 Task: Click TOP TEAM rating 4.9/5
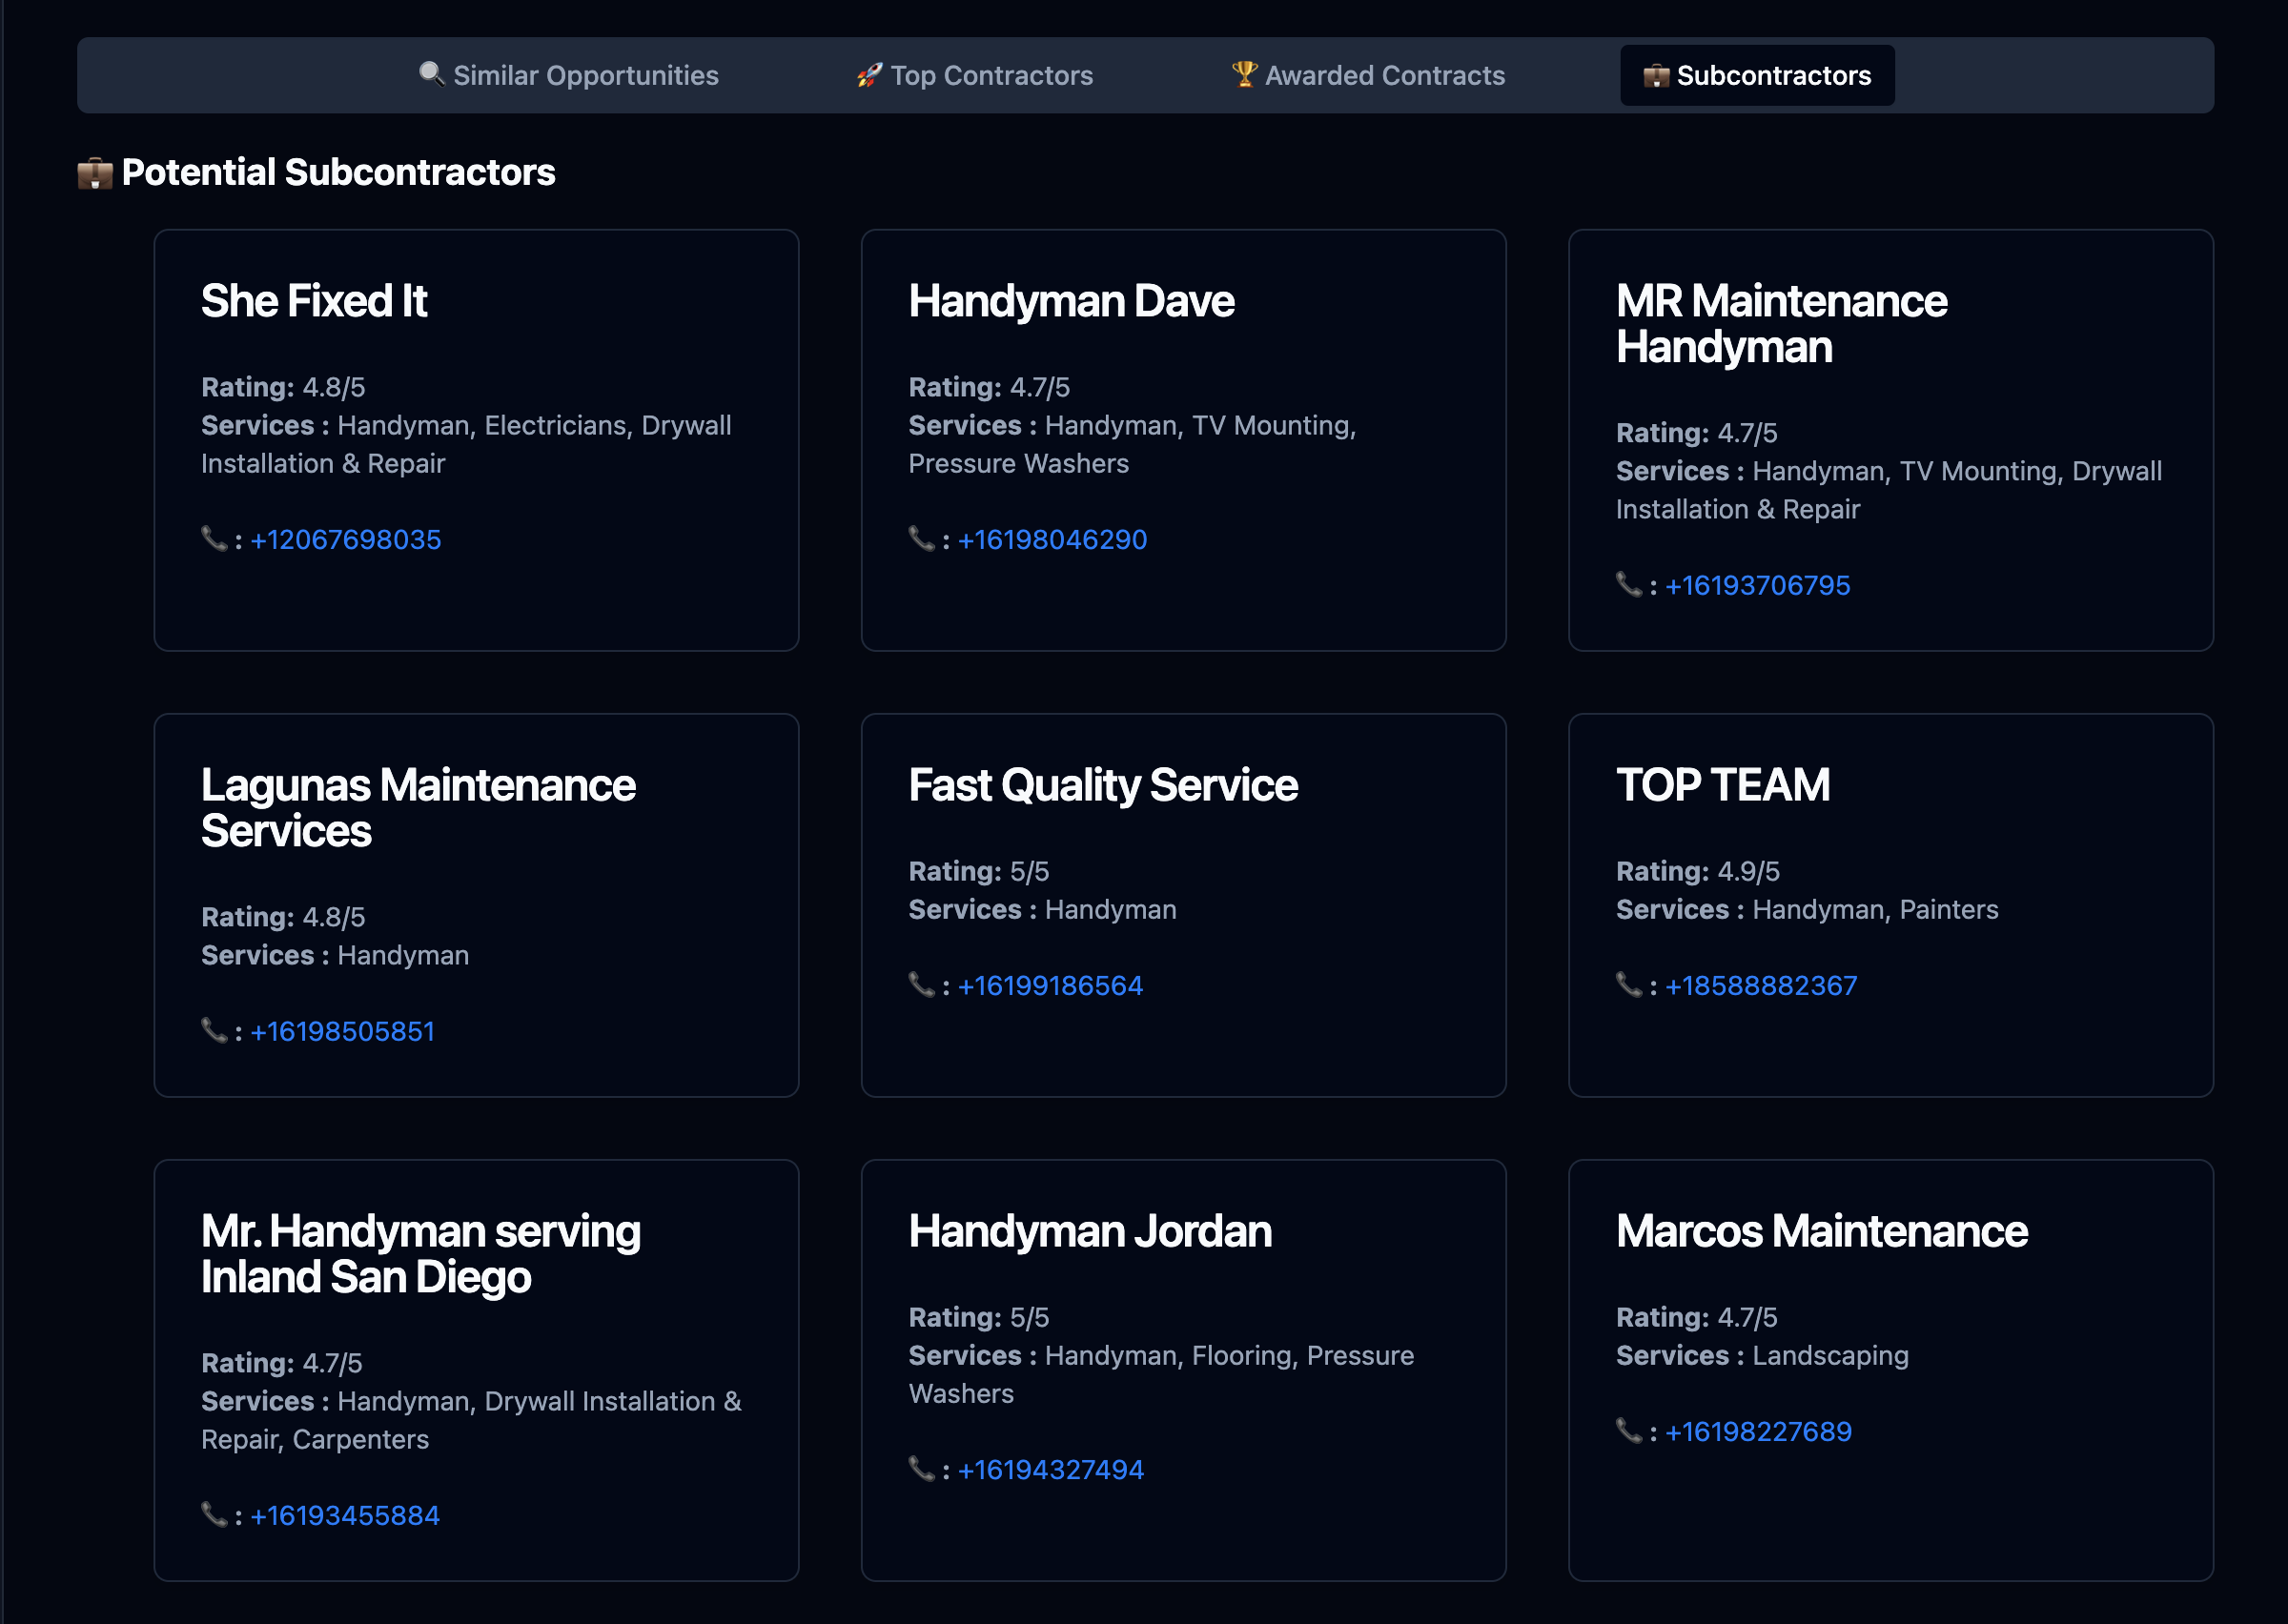click(1697, 871)
